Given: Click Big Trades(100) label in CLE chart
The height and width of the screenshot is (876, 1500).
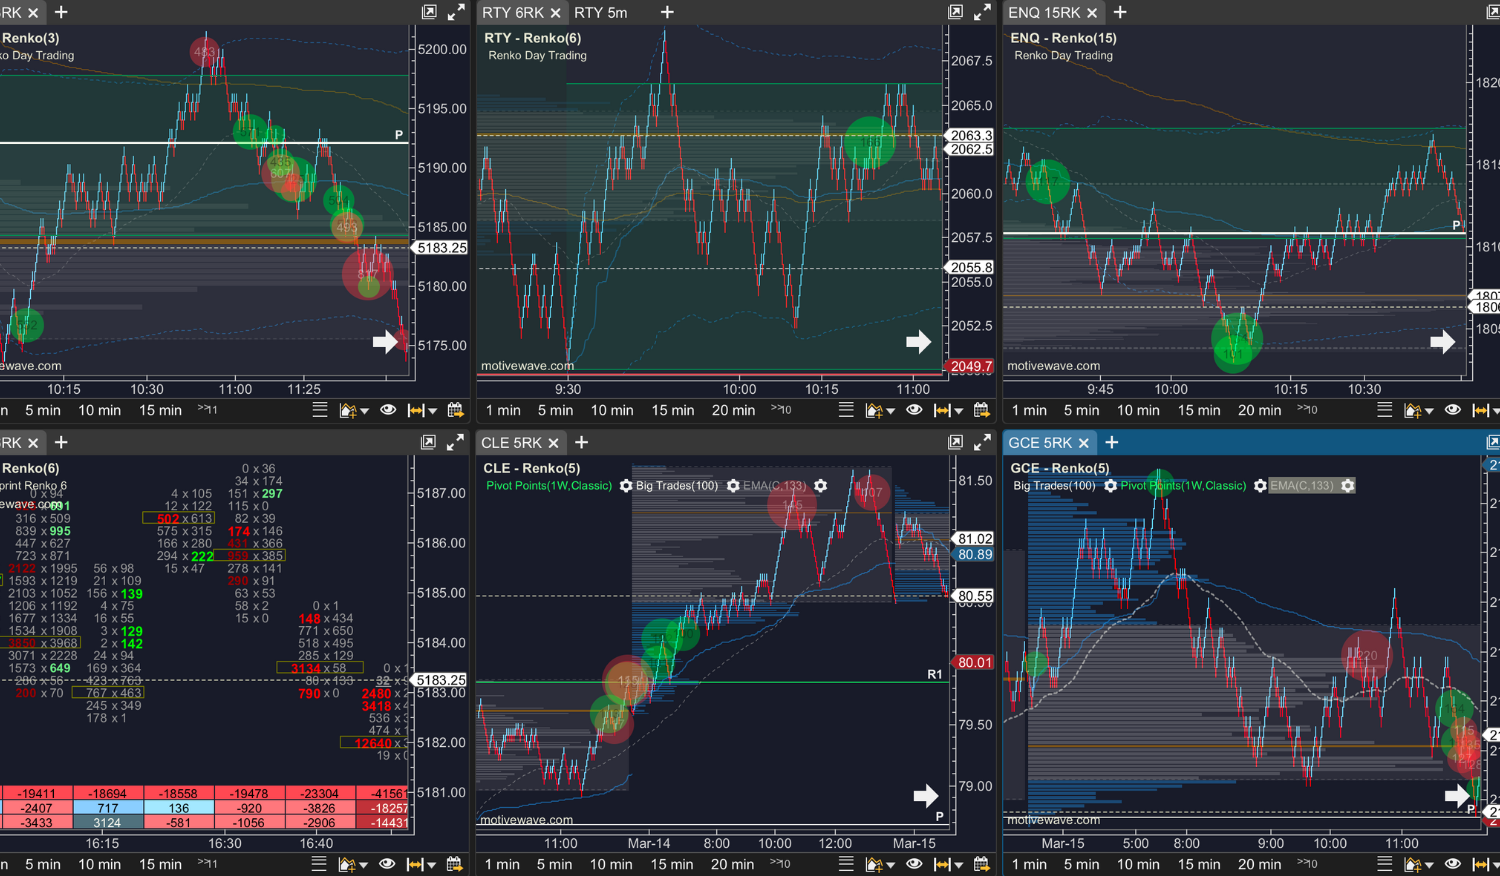Looking at the screenshot, I should [x=677, y=486].
